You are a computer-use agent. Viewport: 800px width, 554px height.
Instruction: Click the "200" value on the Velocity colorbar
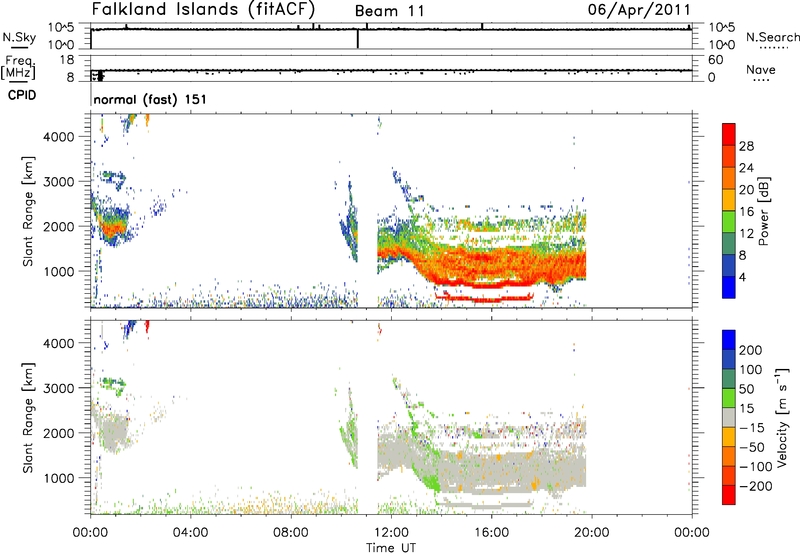(x=751, y=350)
